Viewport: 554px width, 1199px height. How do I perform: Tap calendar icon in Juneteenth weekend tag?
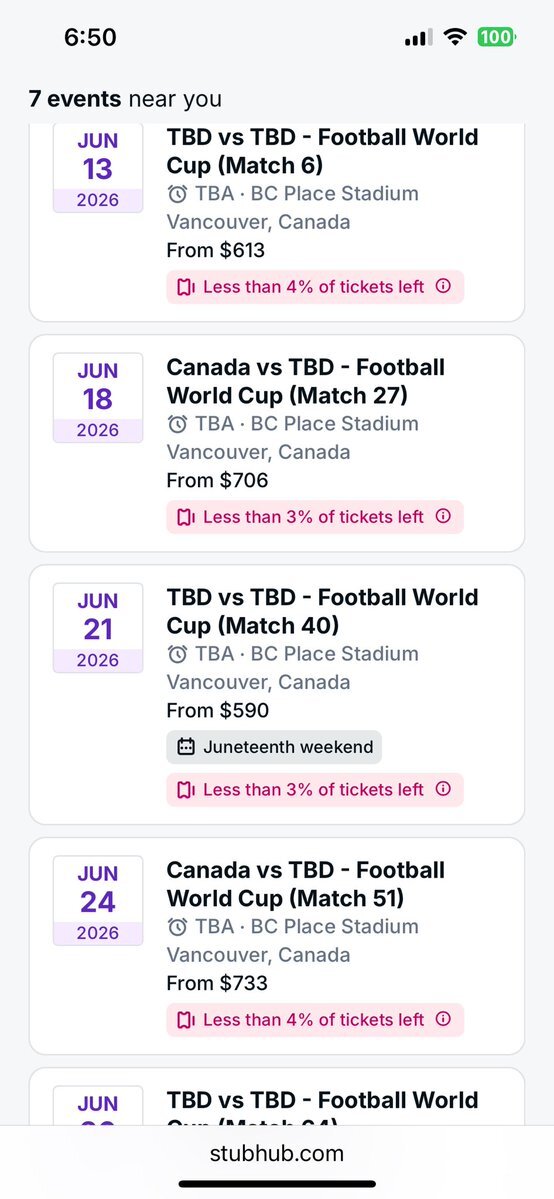click(x=186, y=747)
